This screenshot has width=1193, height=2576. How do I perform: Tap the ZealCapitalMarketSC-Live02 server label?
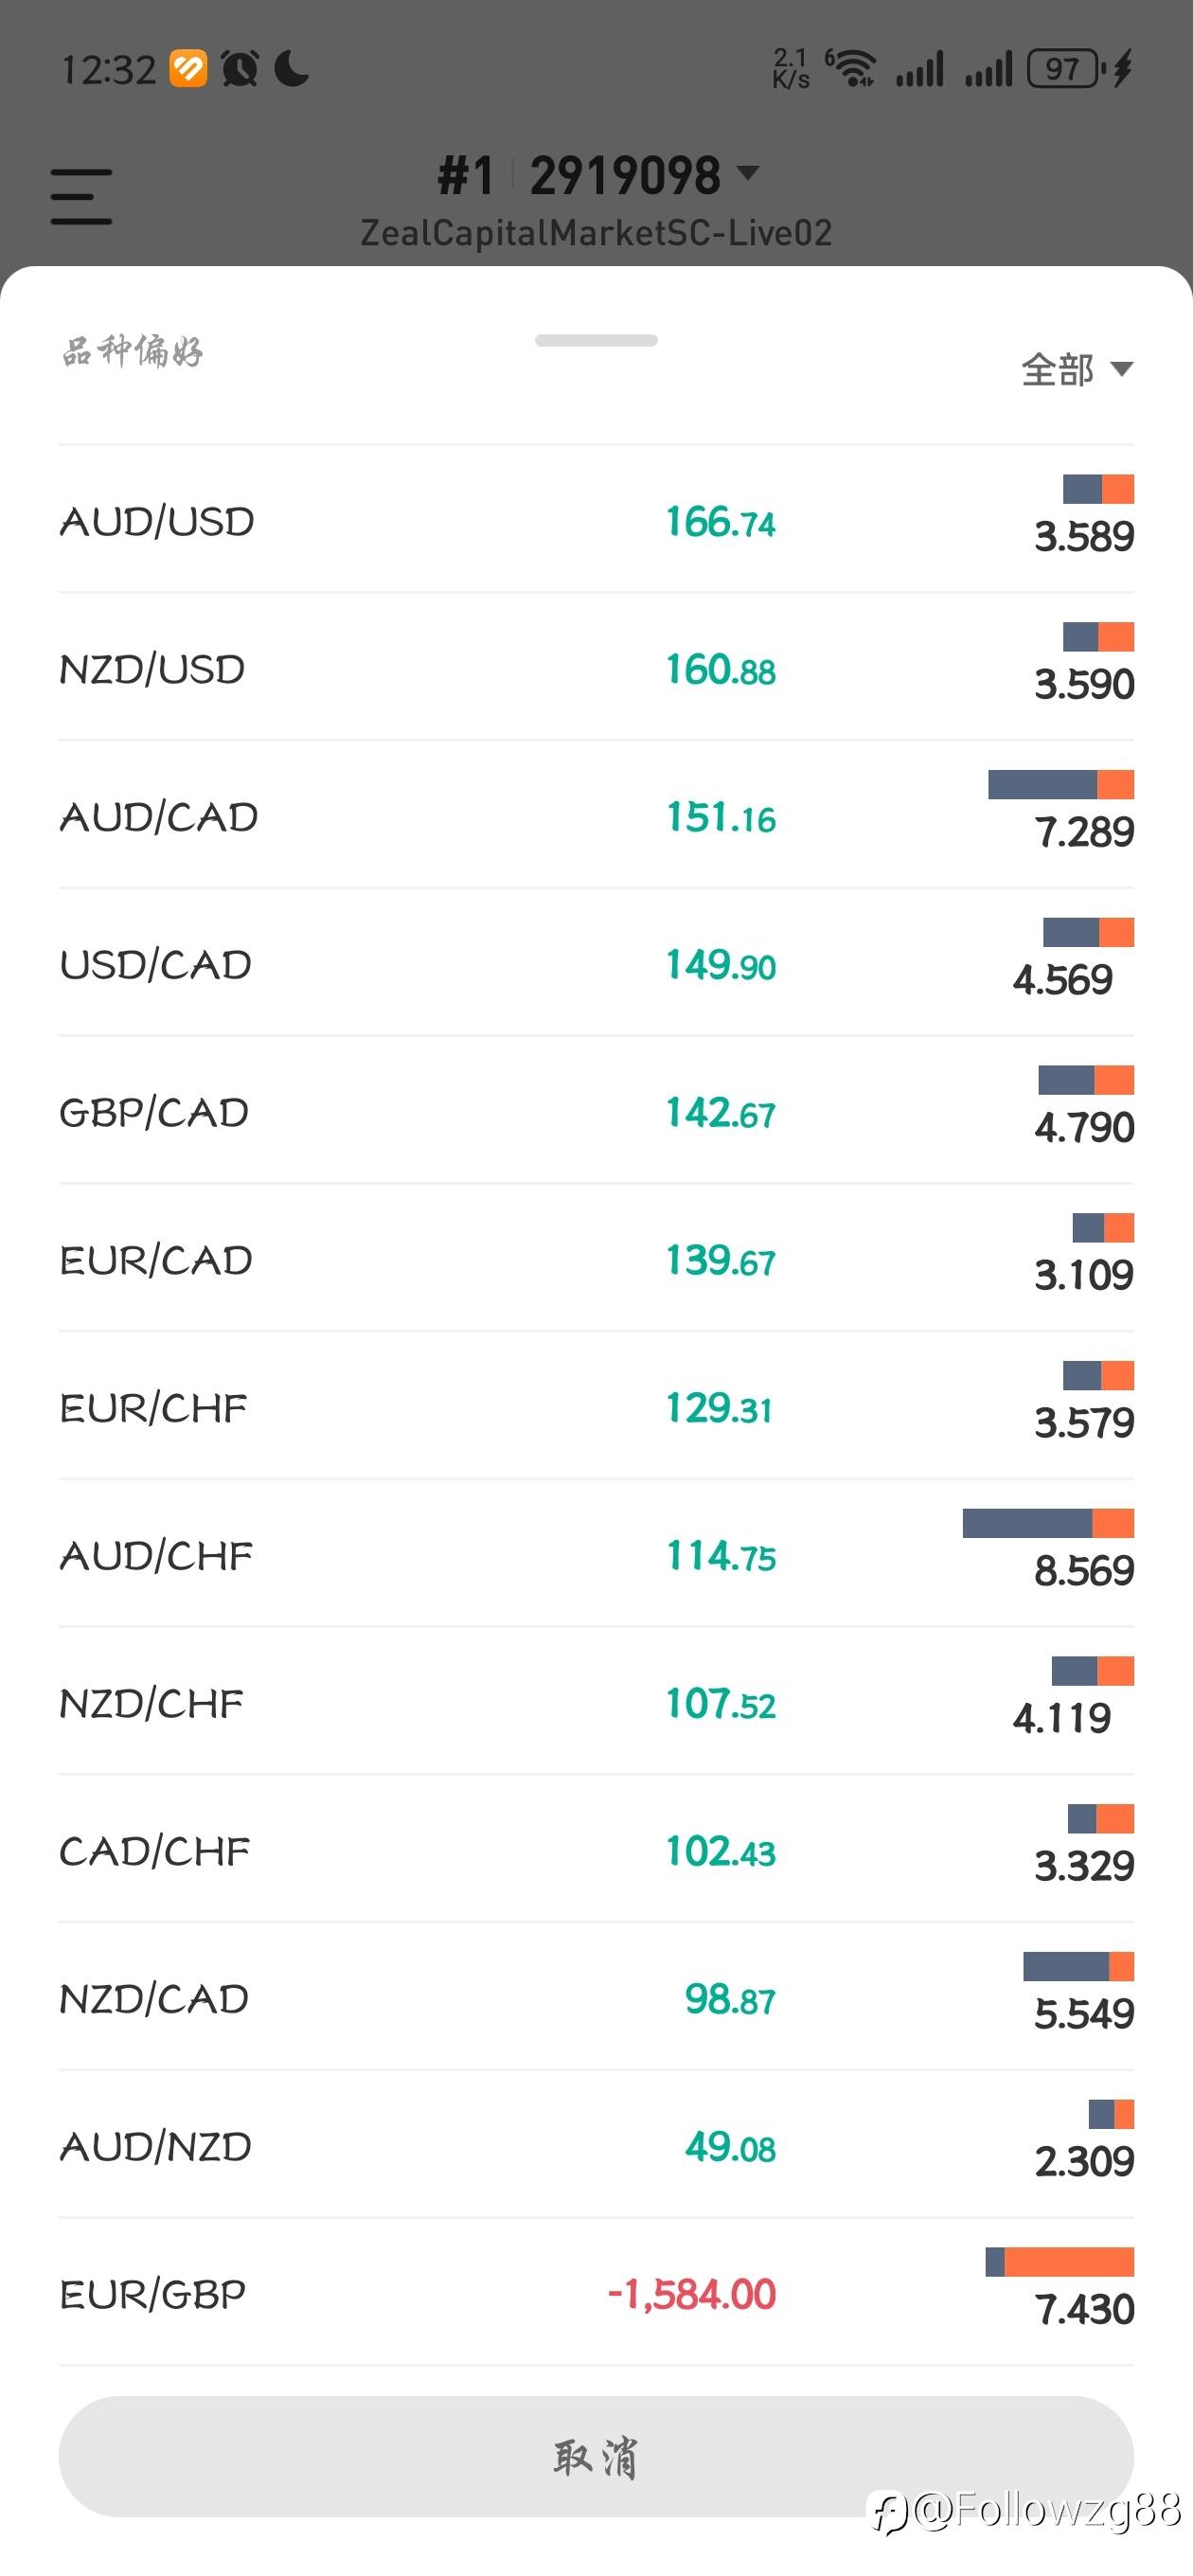click(x=596, y=233)
